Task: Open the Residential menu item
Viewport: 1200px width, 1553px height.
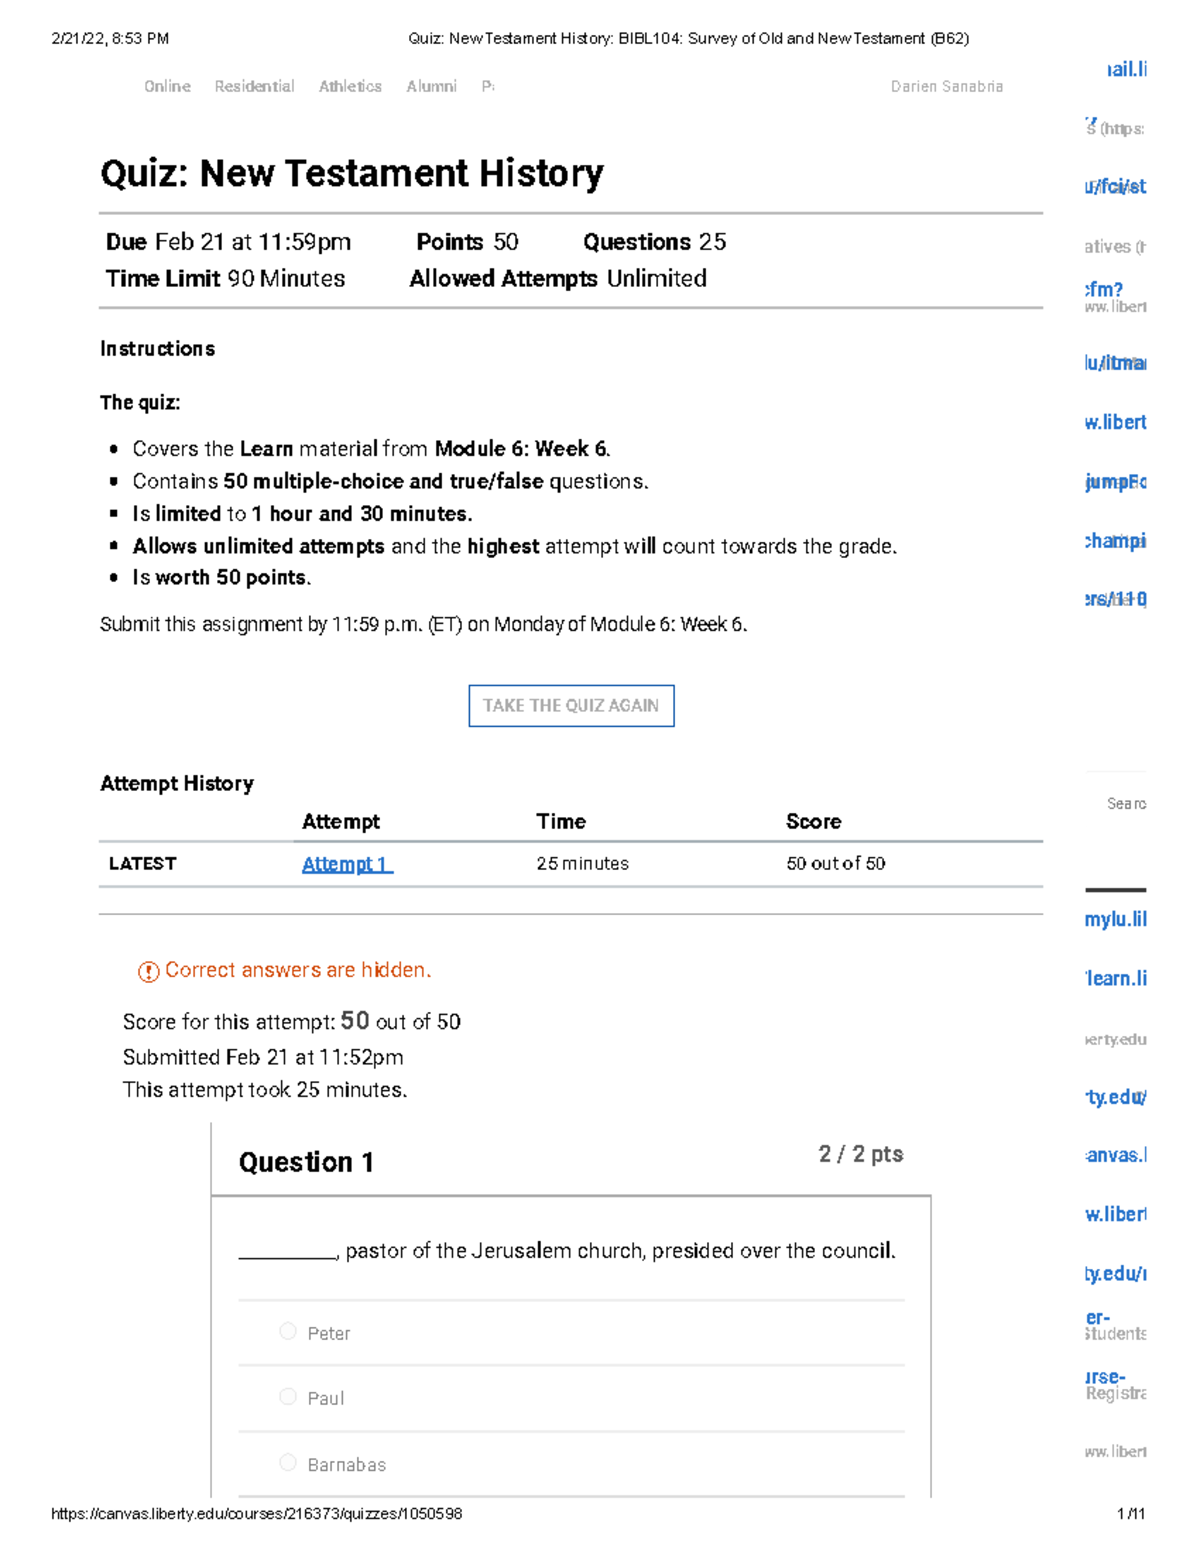Action: (254, 87)
